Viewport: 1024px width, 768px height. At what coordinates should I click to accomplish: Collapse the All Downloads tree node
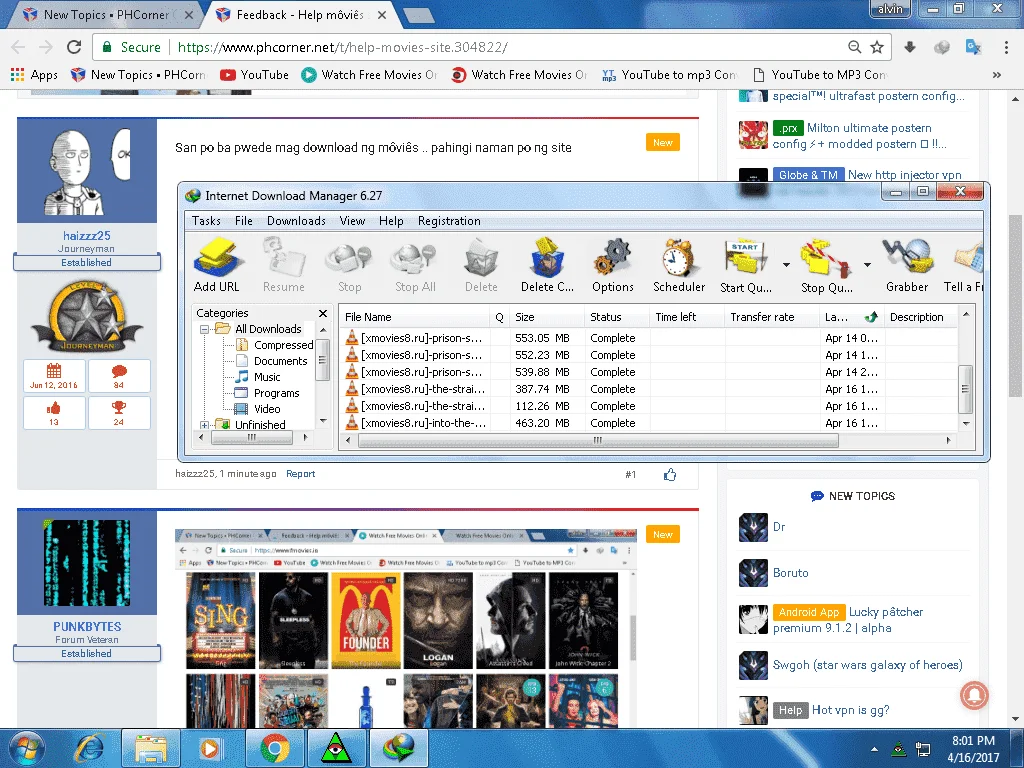pyautogui.click(x=204, y=329)
